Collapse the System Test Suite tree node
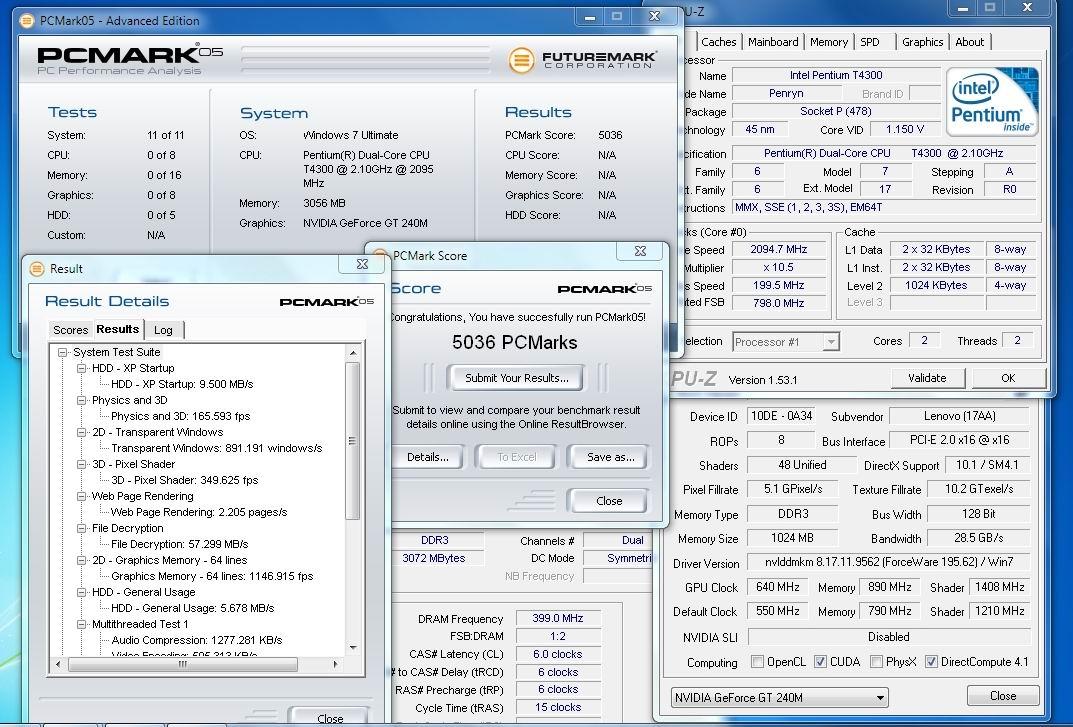The height and width of the screenshot is (727, 1073). pos(62,353)
